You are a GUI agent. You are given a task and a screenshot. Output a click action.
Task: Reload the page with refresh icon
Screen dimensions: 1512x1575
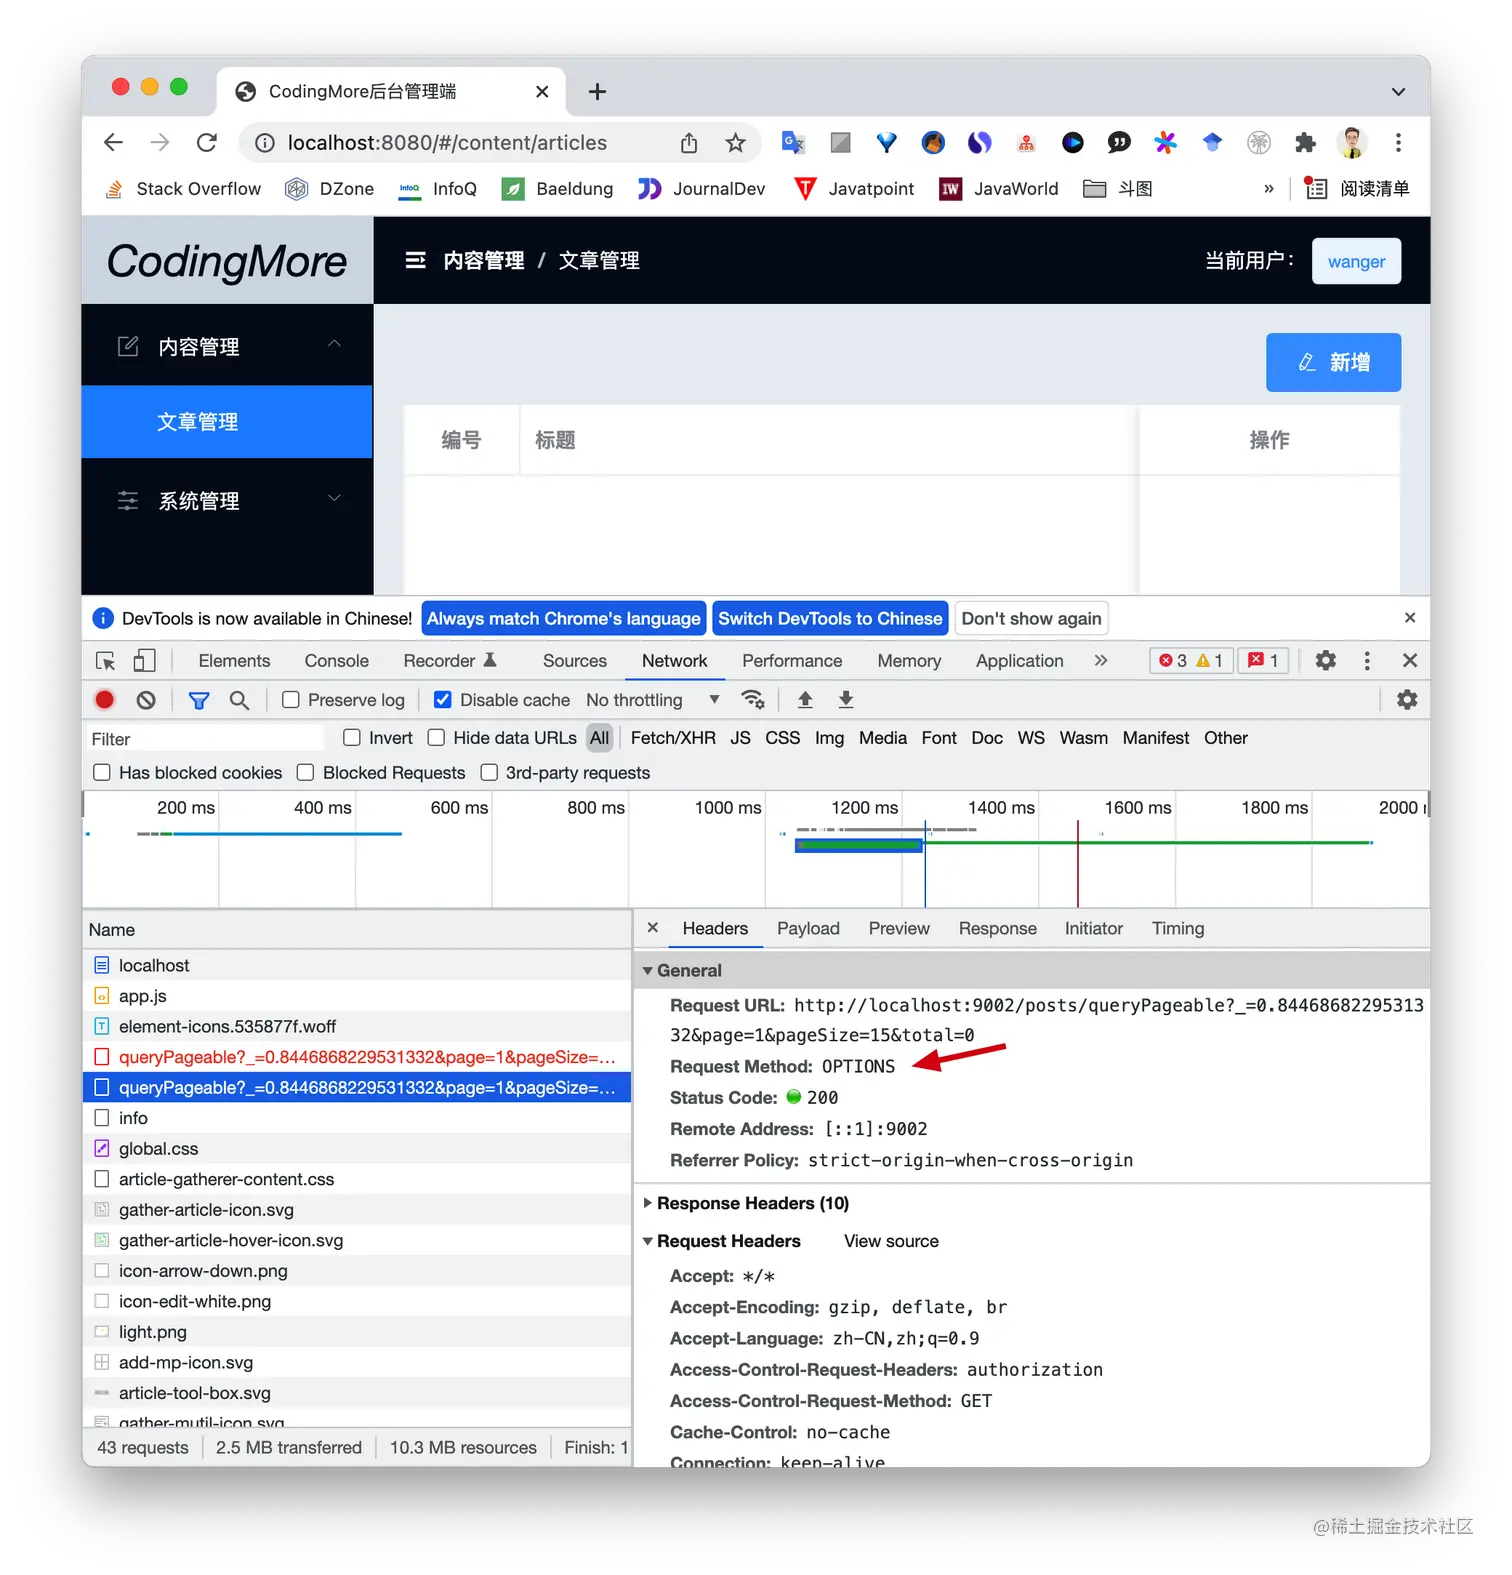click(207, 143)
